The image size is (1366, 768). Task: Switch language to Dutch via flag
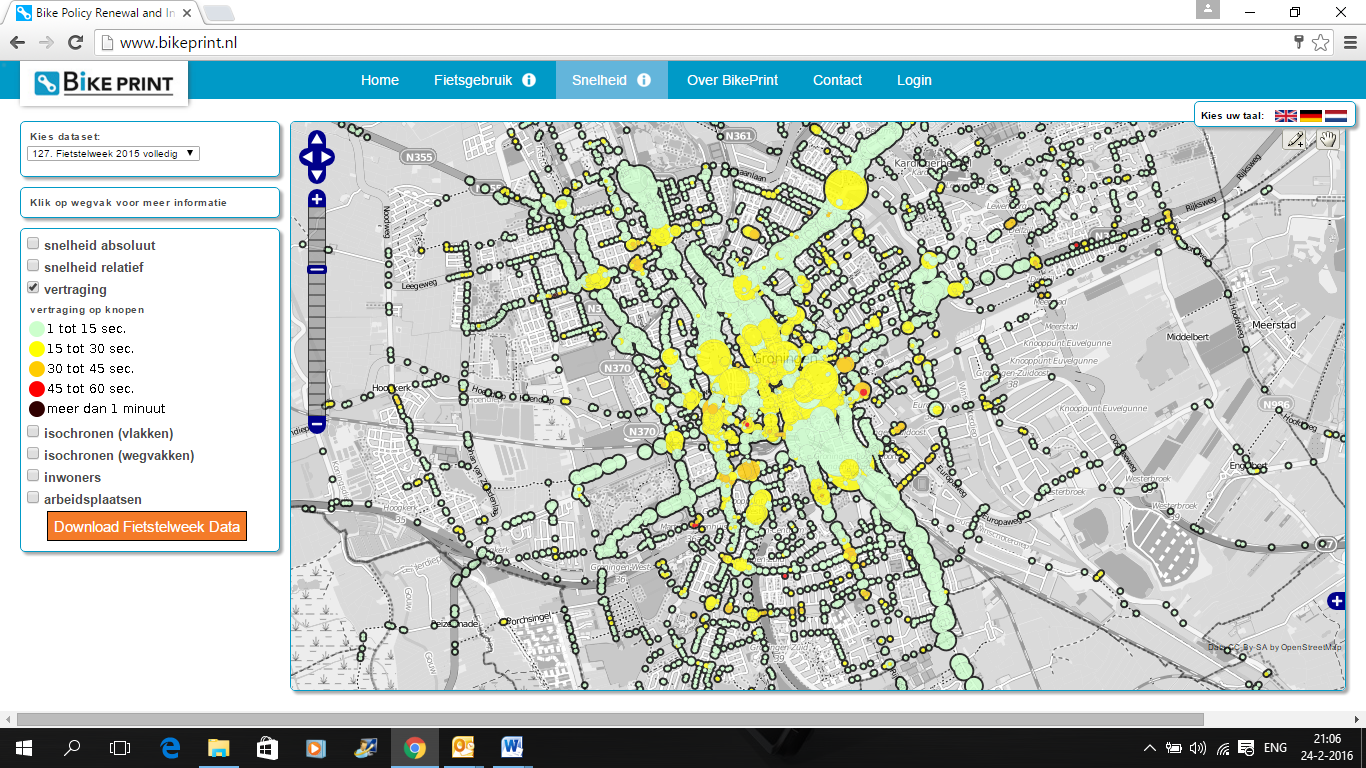(x=1336, y=116)
